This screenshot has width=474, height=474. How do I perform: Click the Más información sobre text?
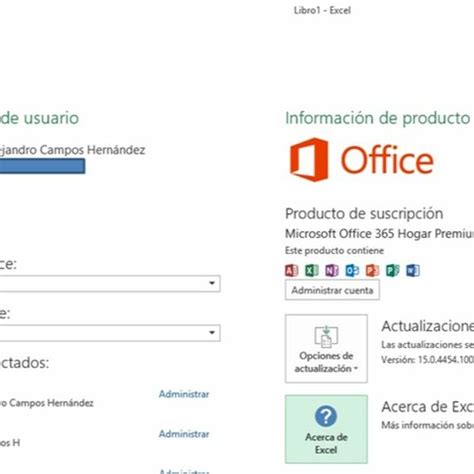click(428, 425)
